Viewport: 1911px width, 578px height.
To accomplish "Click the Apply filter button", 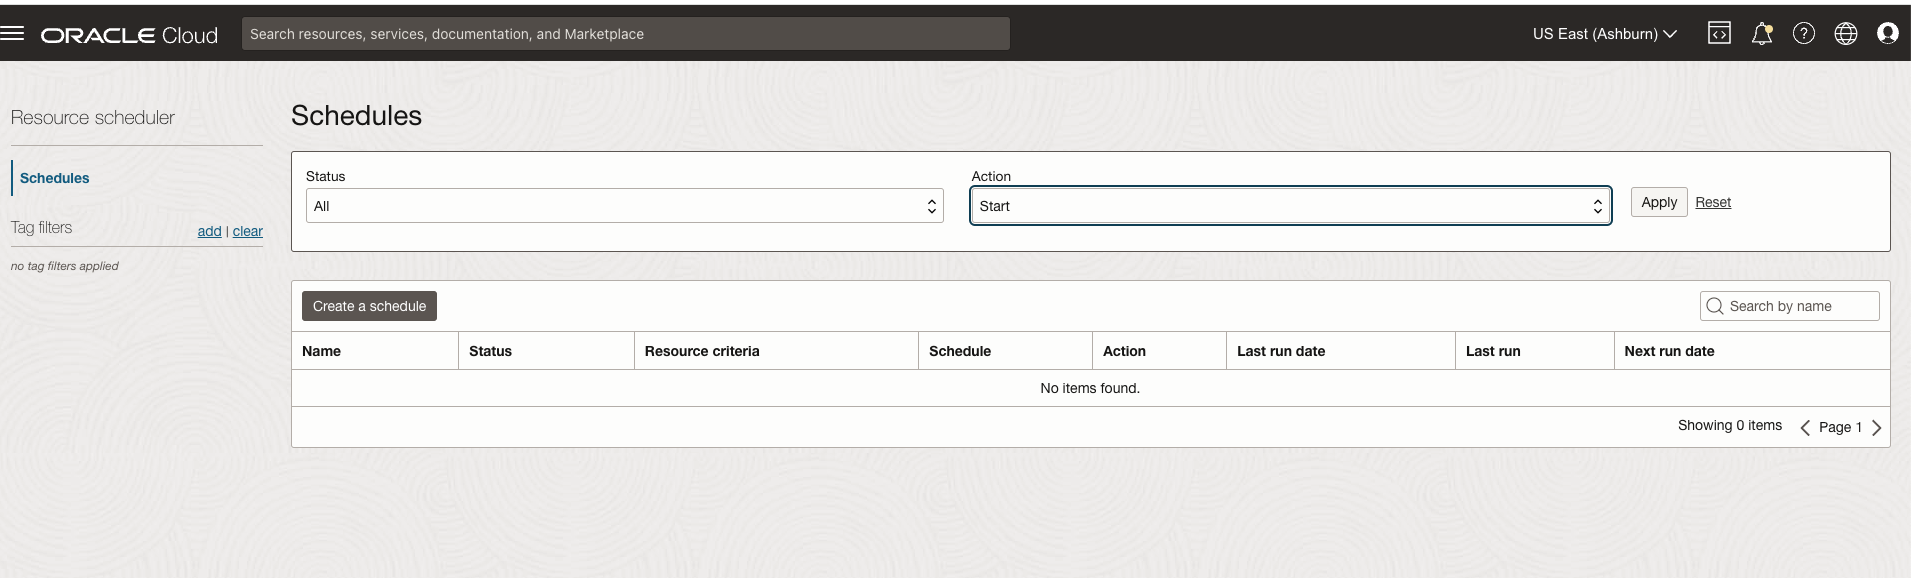I will (x=1659, y=202).
